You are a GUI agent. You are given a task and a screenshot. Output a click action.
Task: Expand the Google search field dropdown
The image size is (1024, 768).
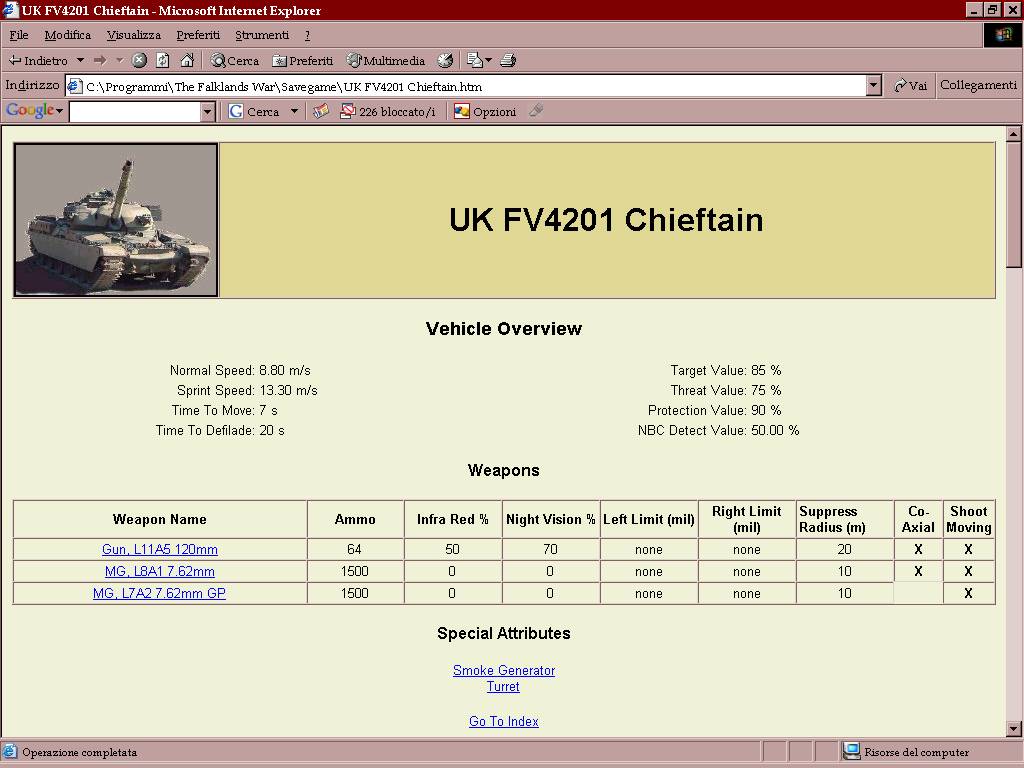(208, 112)
